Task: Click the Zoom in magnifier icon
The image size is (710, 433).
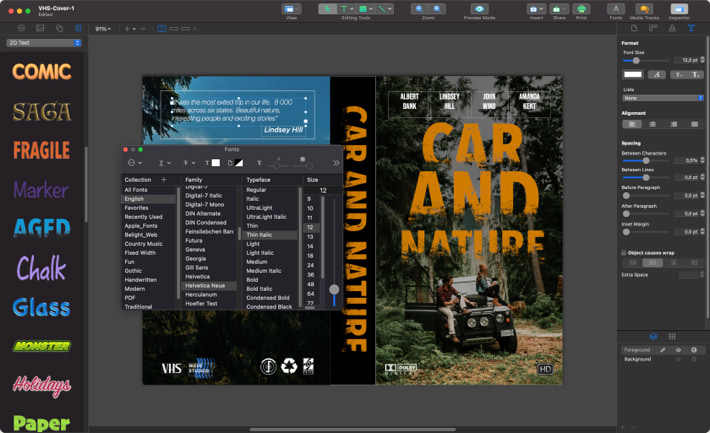Action: click(x=437, y=9)
